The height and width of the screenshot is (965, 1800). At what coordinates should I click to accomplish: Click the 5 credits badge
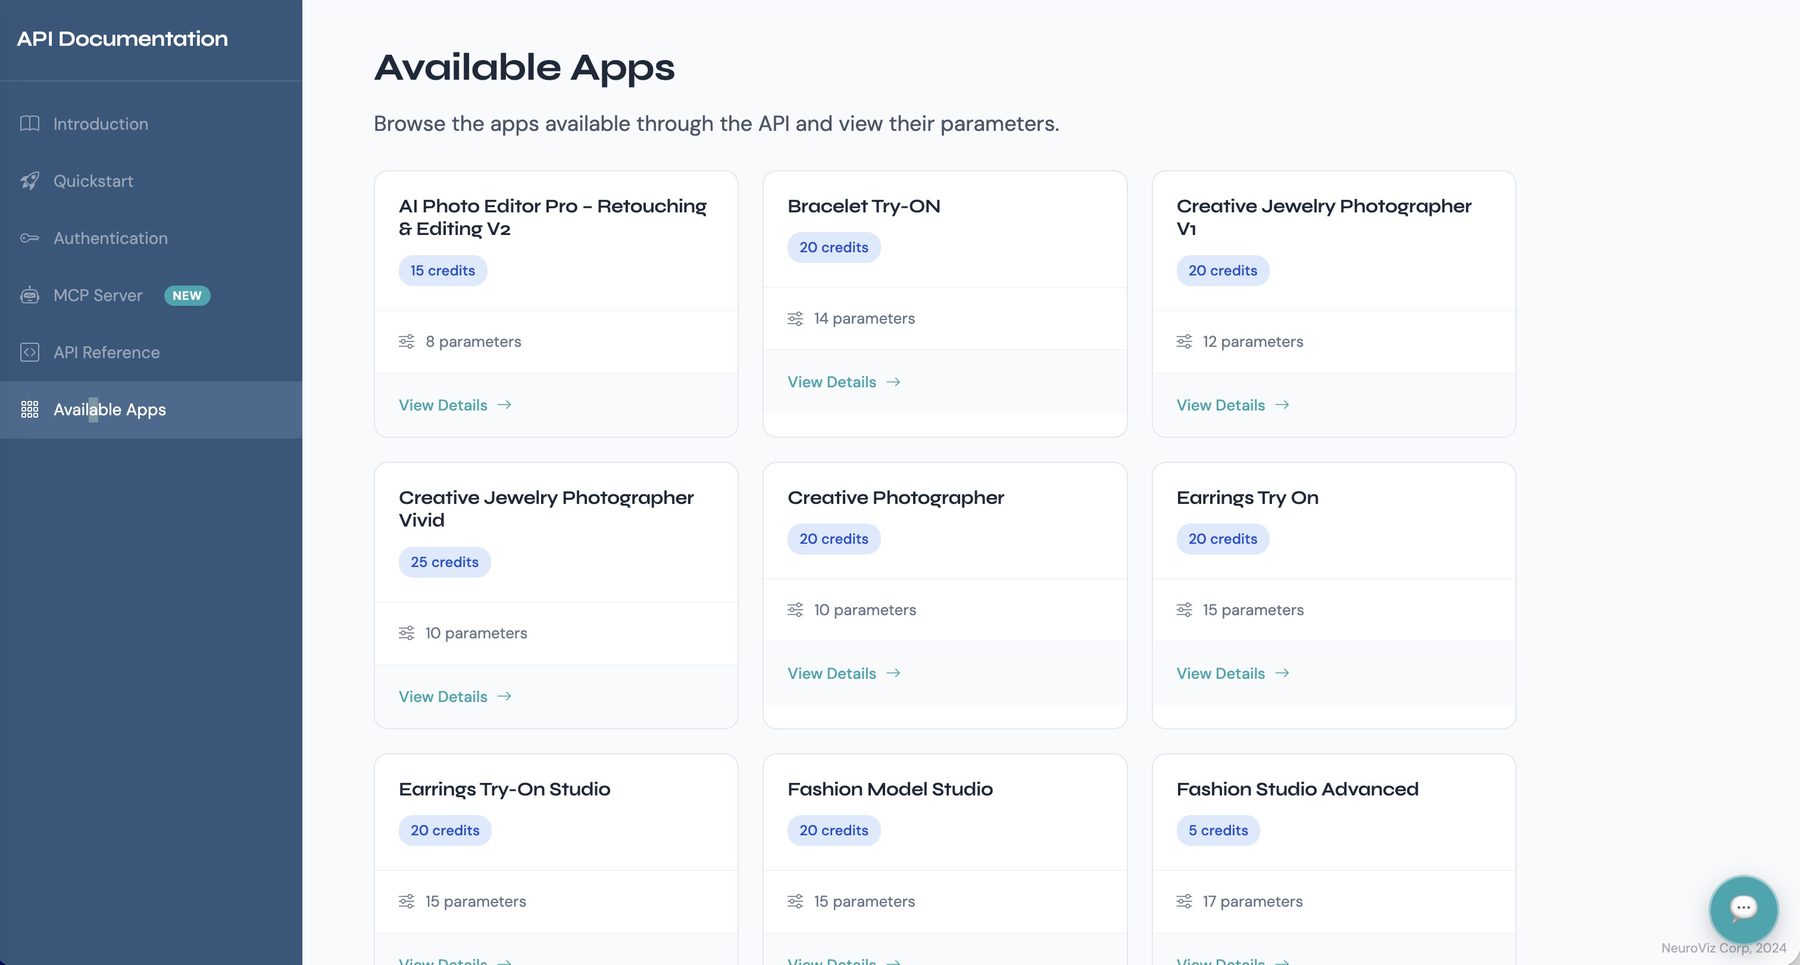click(1218, 830)
